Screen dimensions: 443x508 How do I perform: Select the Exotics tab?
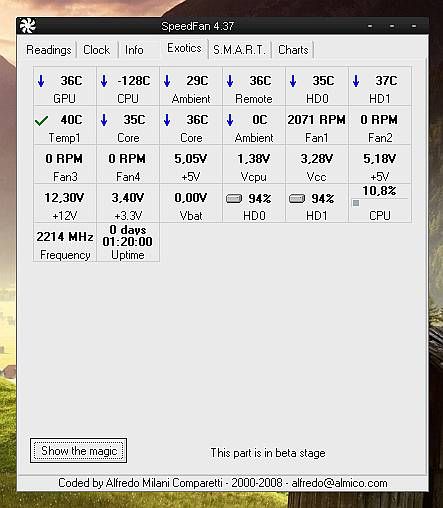pyautogui.click(x=184, y=48)
